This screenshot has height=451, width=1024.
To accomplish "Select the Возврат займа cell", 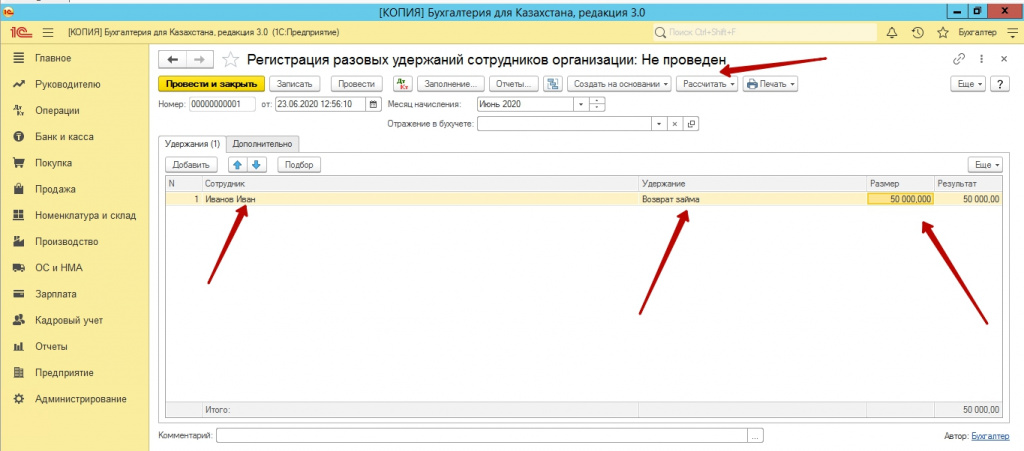I will [753, 199].
